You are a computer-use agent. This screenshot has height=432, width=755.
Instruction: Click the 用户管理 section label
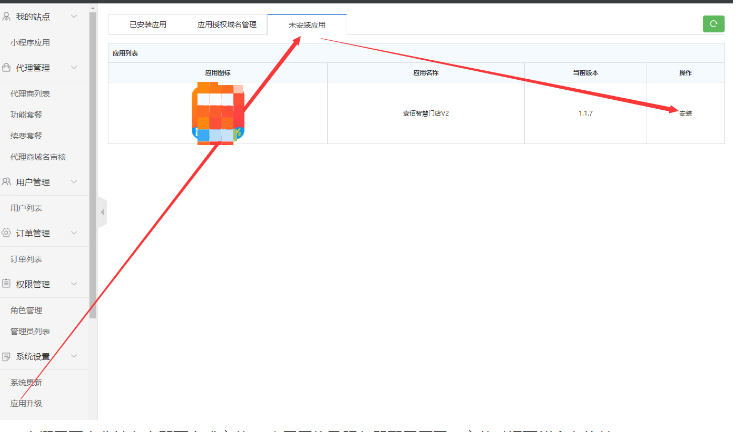pyautogui.click(x=33, y=182)
